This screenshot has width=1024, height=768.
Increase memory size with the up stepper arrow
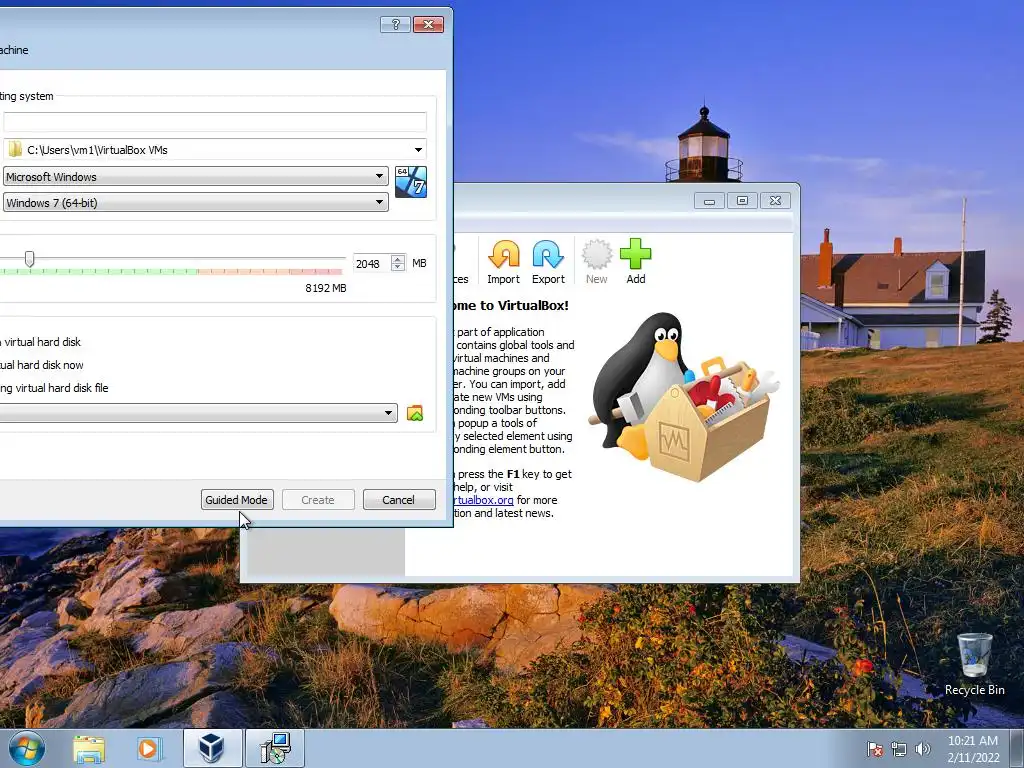point(398,259)
